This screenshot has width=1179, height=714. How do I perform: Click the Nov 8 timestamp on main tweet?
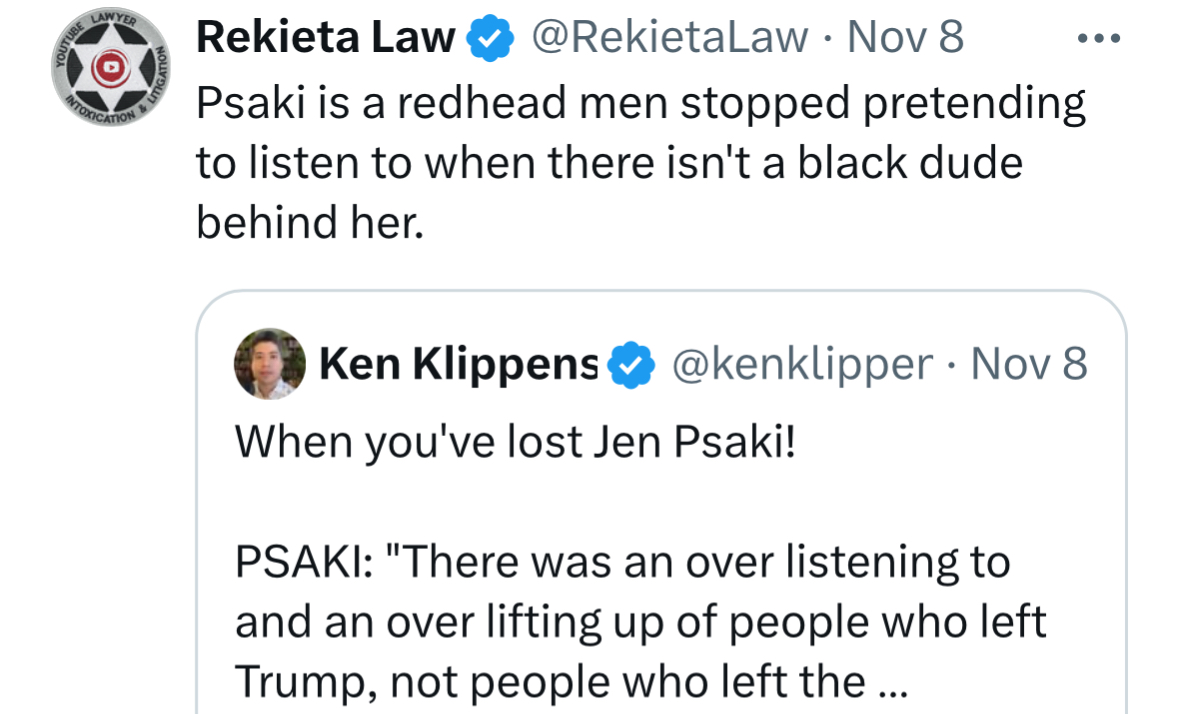pos(905,38)
